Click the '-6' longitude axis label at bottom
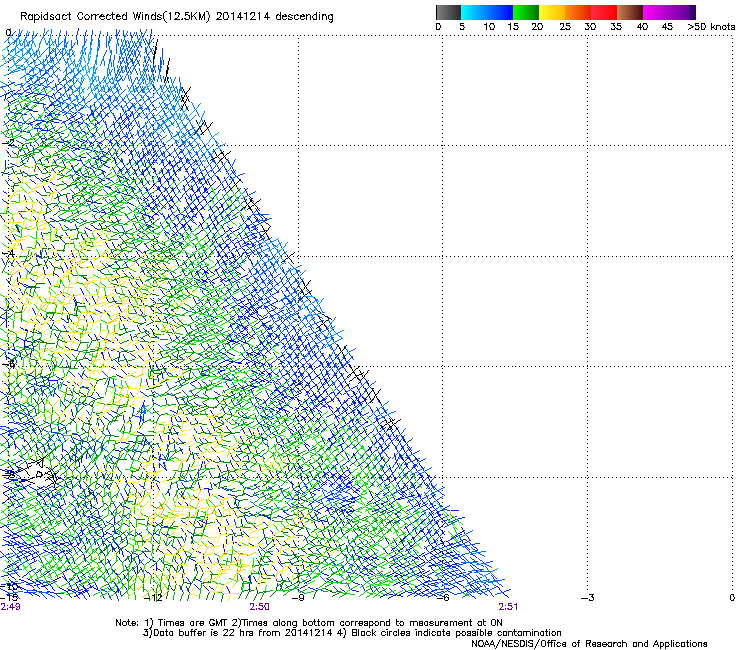 tap(443, 598)
